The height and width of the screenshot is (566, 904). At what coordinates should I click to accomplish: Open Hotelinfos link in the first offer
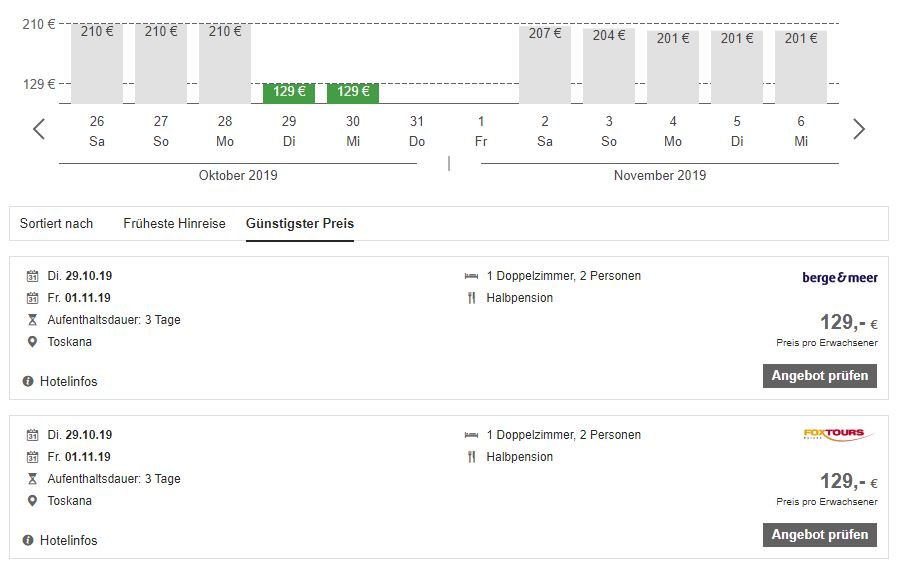[68, 381]
